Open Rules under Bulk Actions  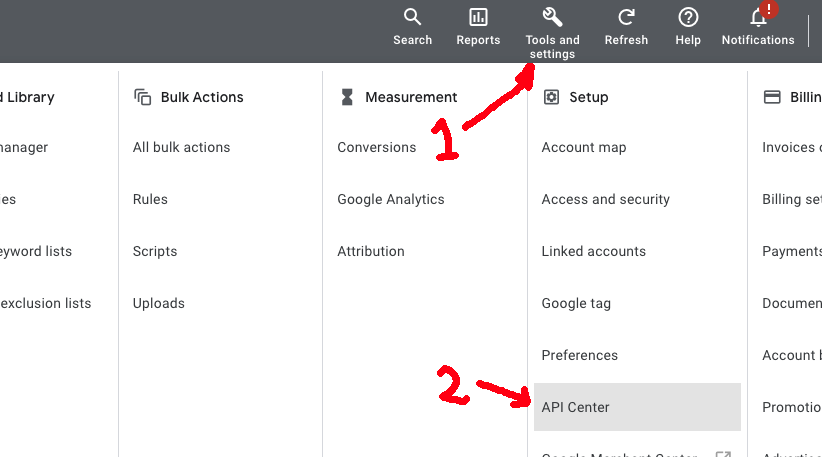150,199
